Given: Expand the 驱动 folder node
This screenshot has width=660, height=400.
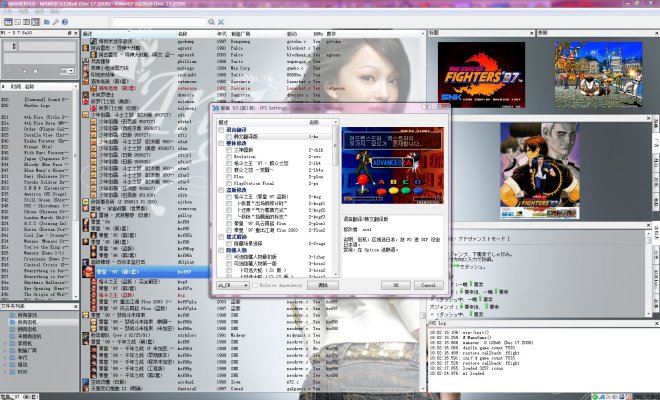Looking at the screenshot, I should (5, 365).
